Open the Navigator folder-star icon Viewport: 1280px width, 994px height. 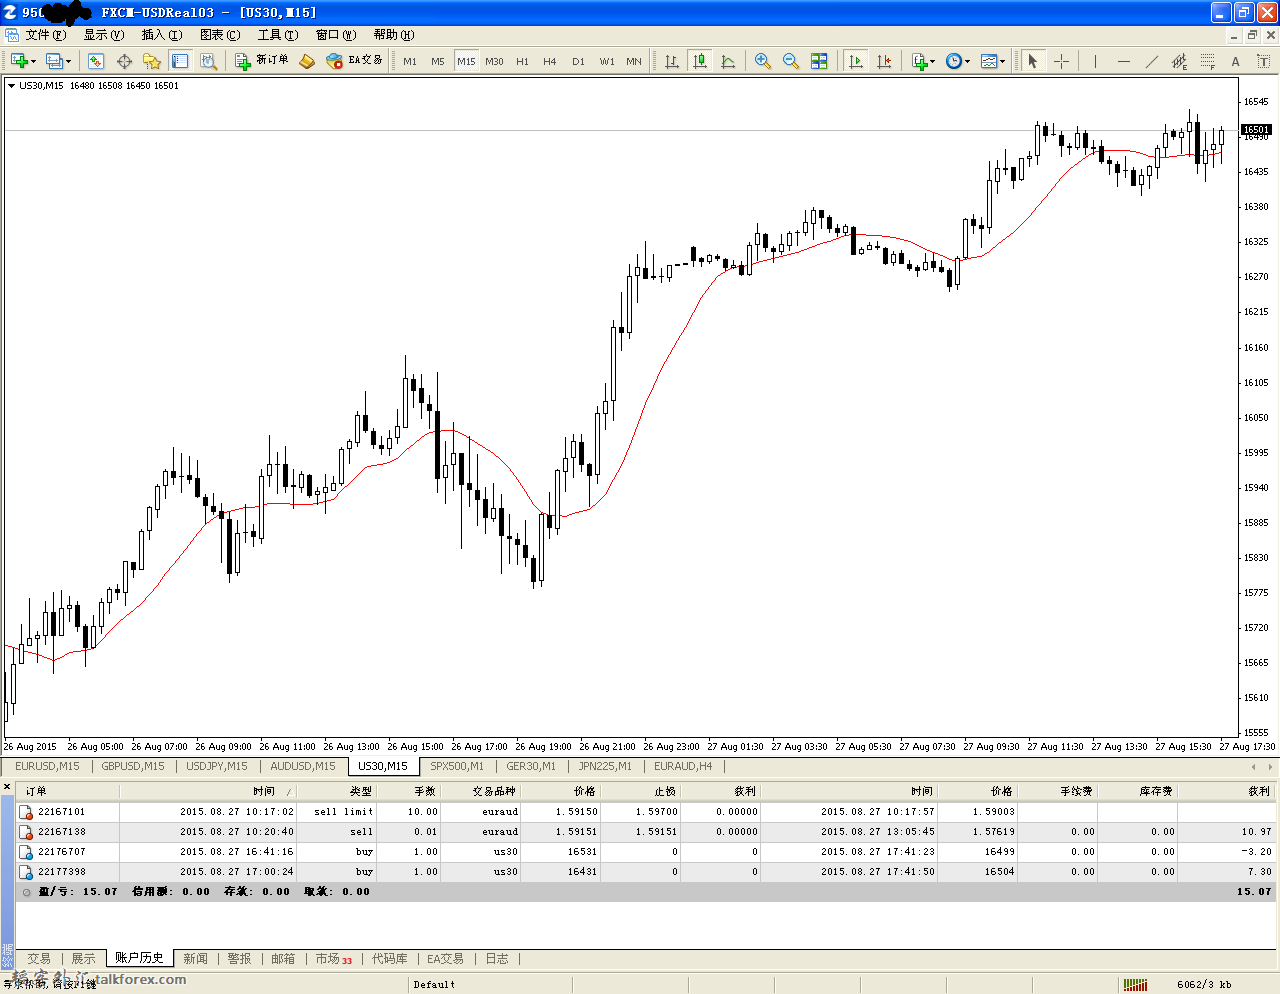point(152,61)
